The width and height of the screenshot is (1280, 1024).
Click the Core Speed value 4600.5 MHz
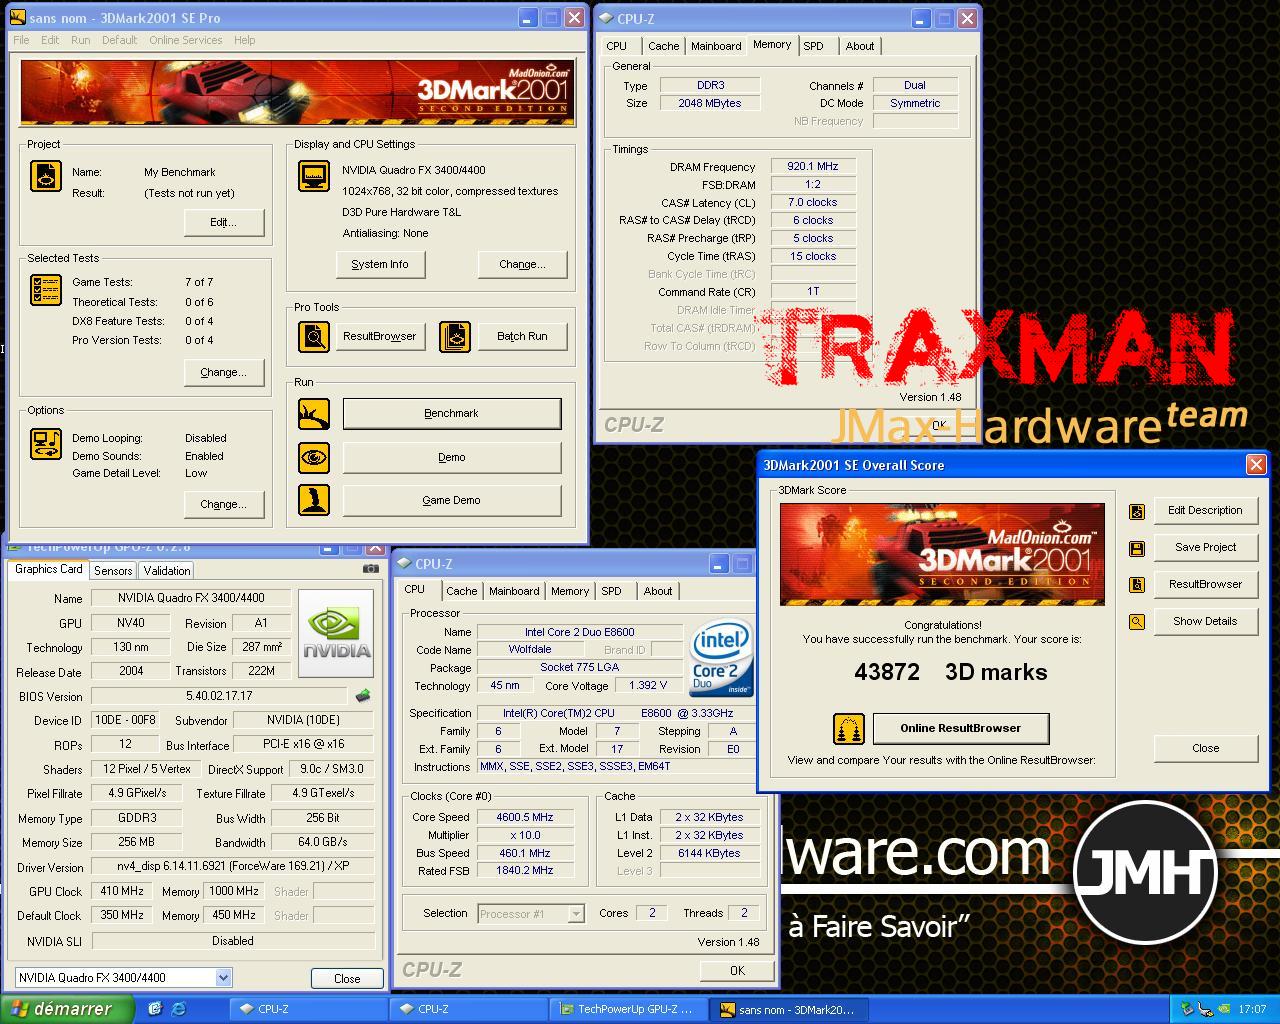pos(525,817)
